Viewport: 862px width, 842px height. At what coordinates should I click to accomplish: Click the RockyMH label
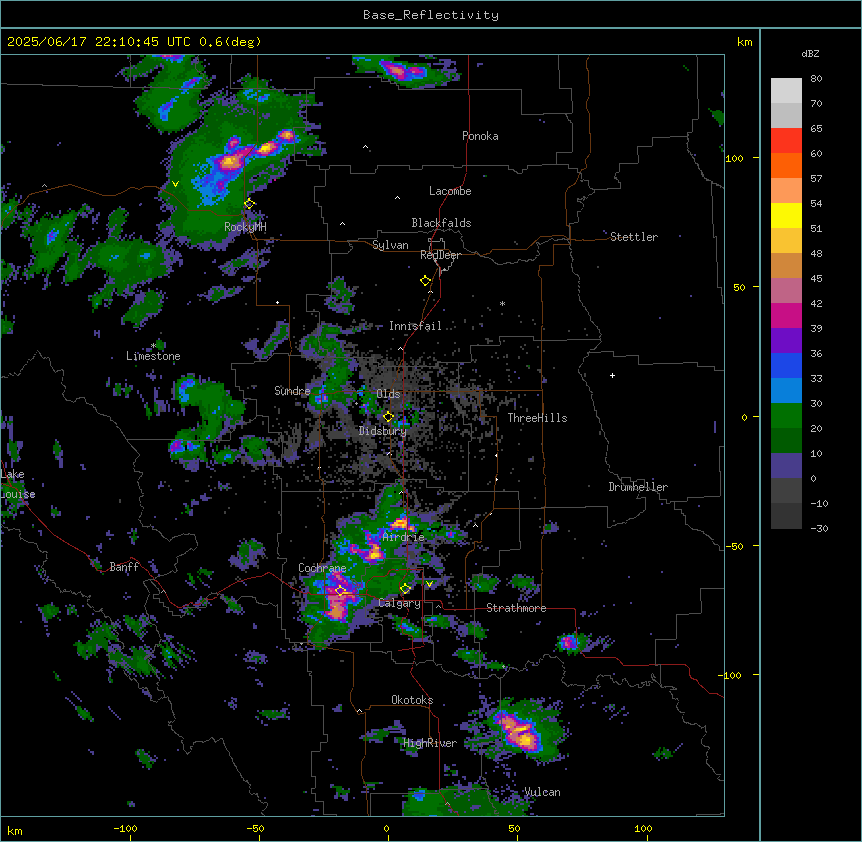(245, 227)
